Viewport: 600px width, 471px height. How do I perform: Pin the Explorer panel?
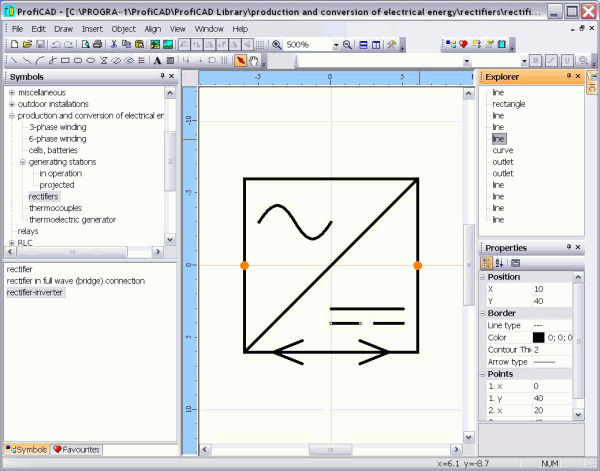coord(569,76)
